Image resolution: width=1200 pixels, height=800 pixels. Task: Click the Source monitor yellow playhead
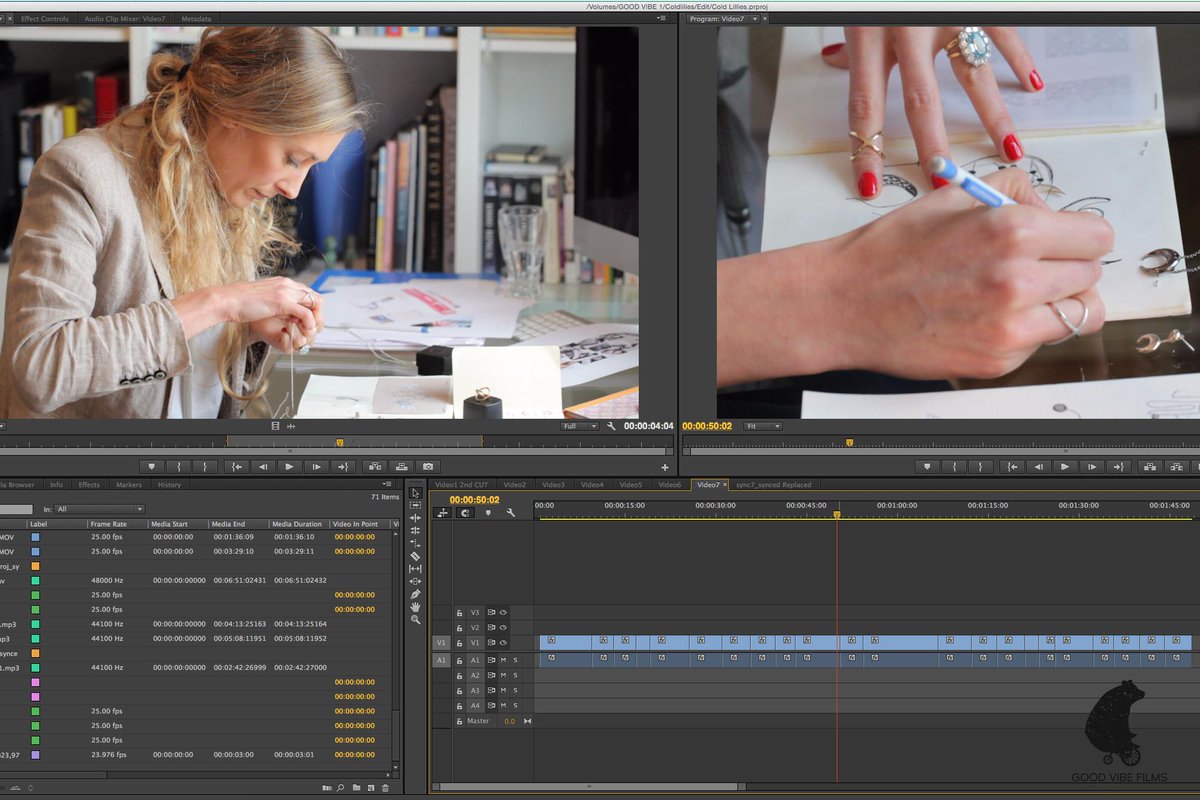(340, 442)
